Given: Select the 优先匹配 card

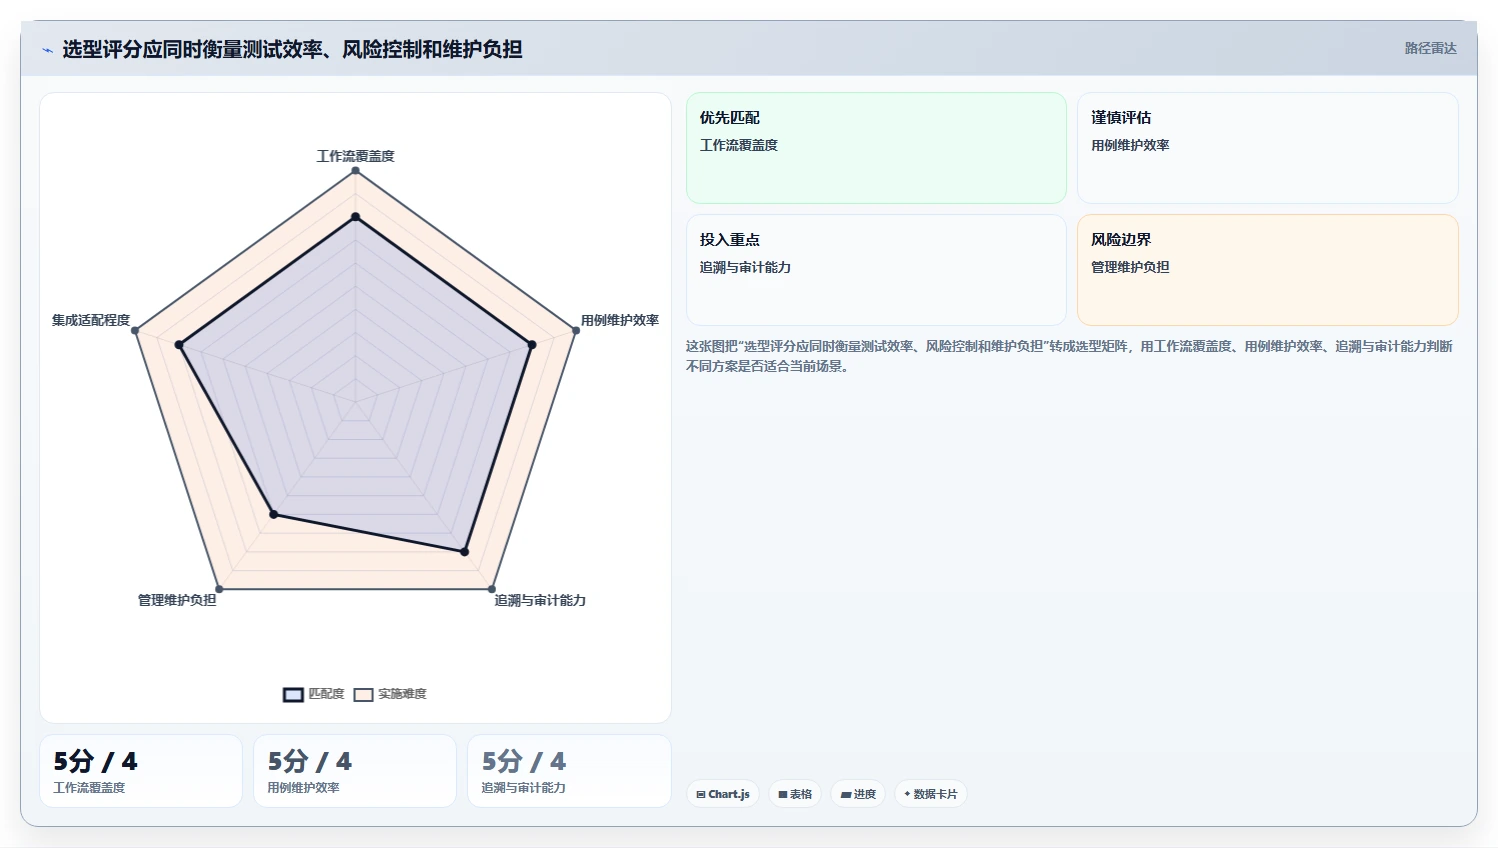Looking at the screenshot, I should 876,148.
